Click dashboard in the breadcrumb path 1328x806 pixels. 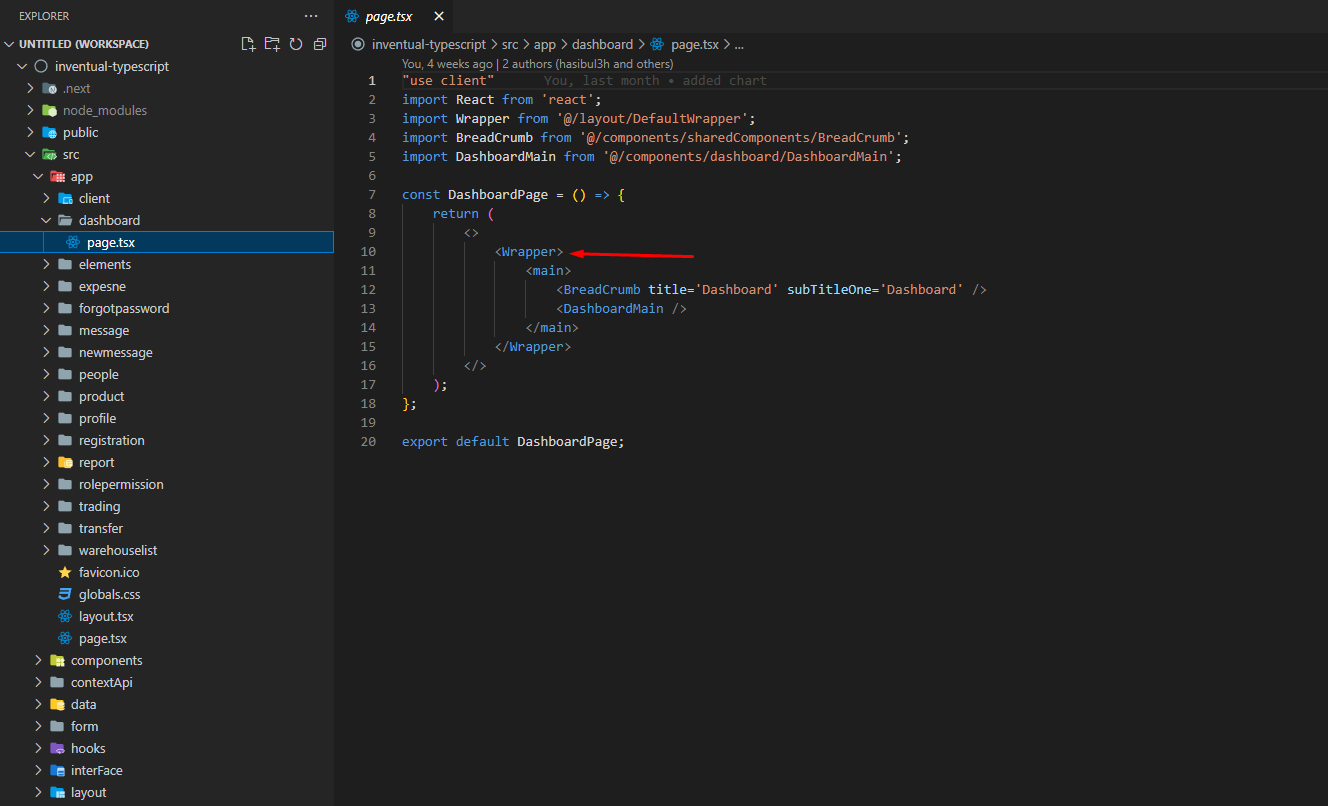[x=602, y=44]
